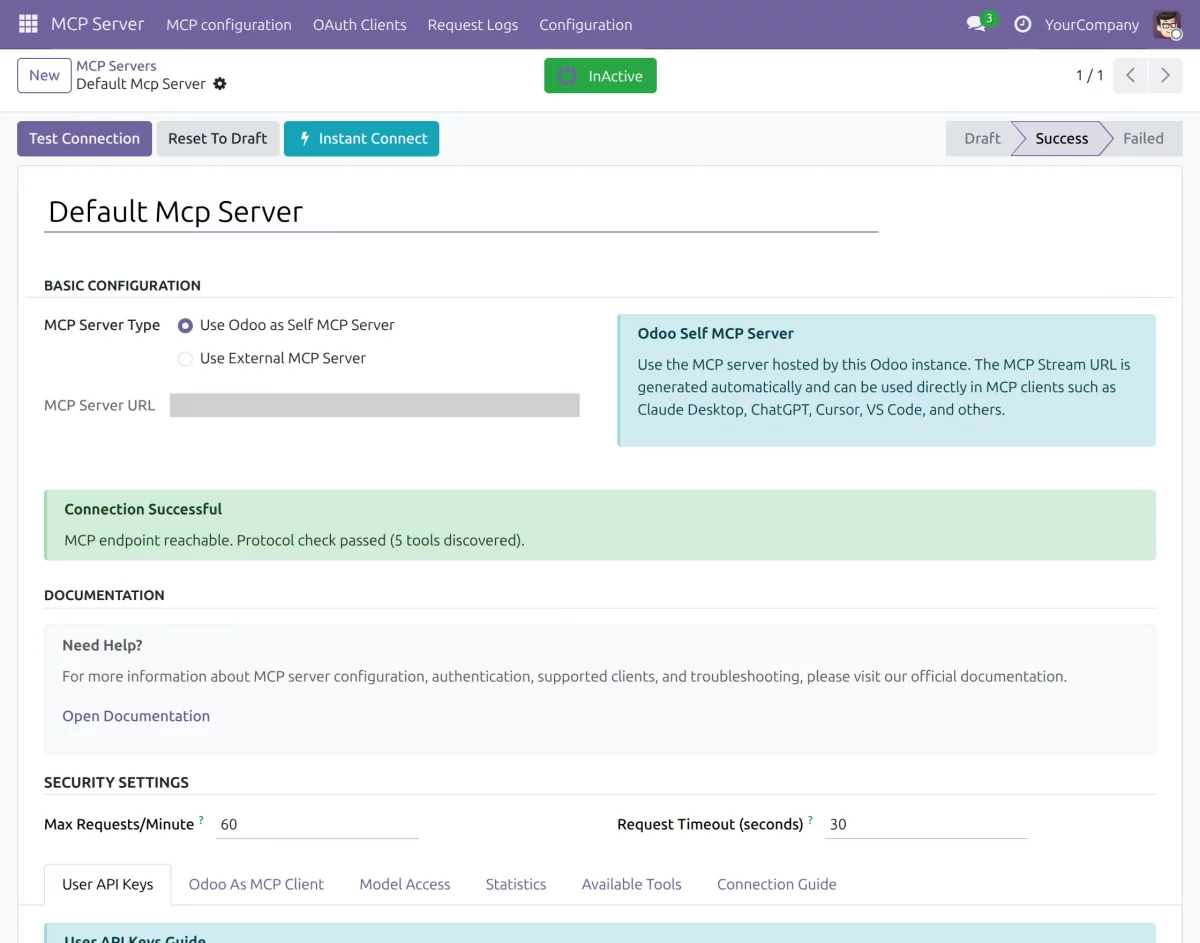Click Request Timeout help question mark
Screen dimensions: 1200x943
[x=810, y=820]
